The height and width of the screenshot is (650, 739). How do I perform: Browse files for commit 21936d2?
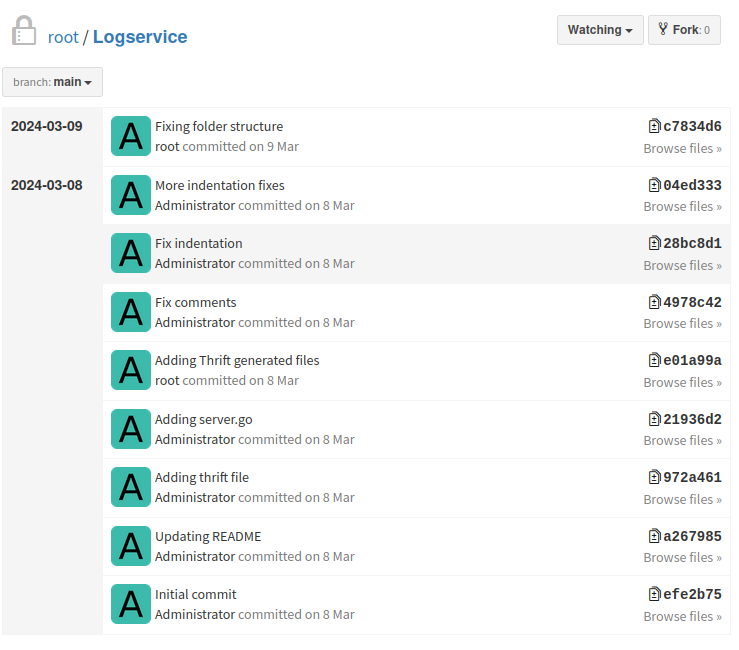click(682, 440)
